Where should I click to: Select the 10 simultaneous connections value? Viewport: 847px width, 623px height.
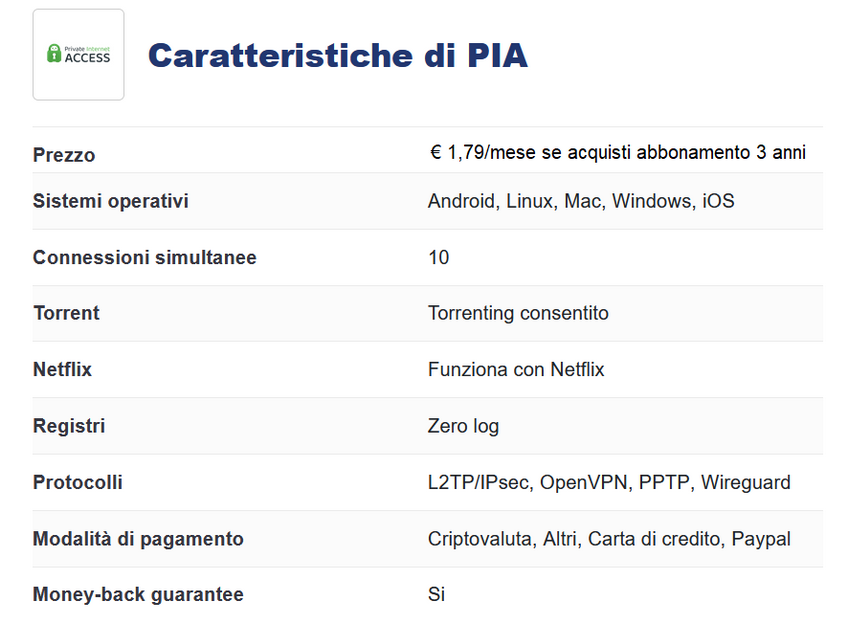click(439, 257)
